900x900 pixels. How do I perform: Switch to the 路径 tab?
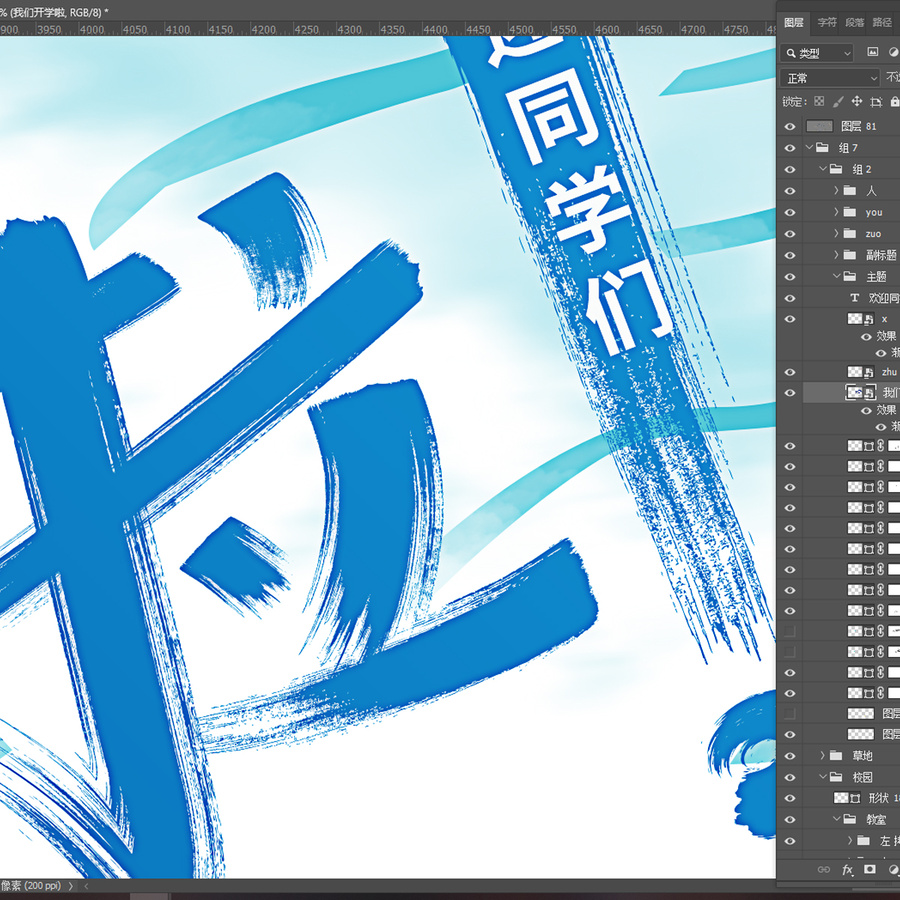(x=882, y=22)
